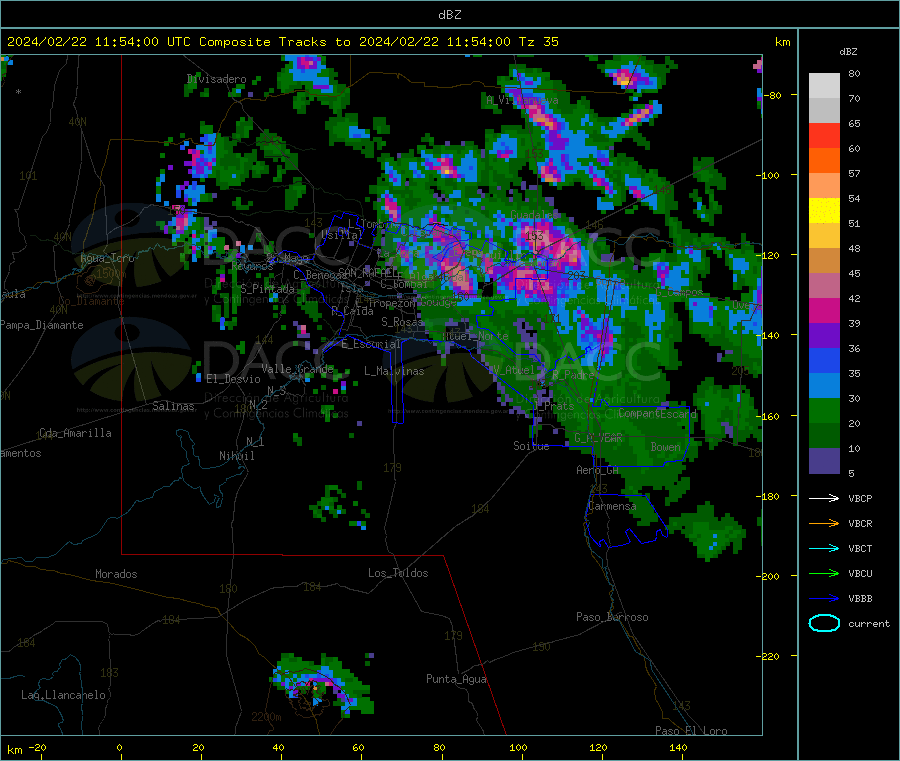Click the blue VBBB arrow icon in legend

(824, 599)
